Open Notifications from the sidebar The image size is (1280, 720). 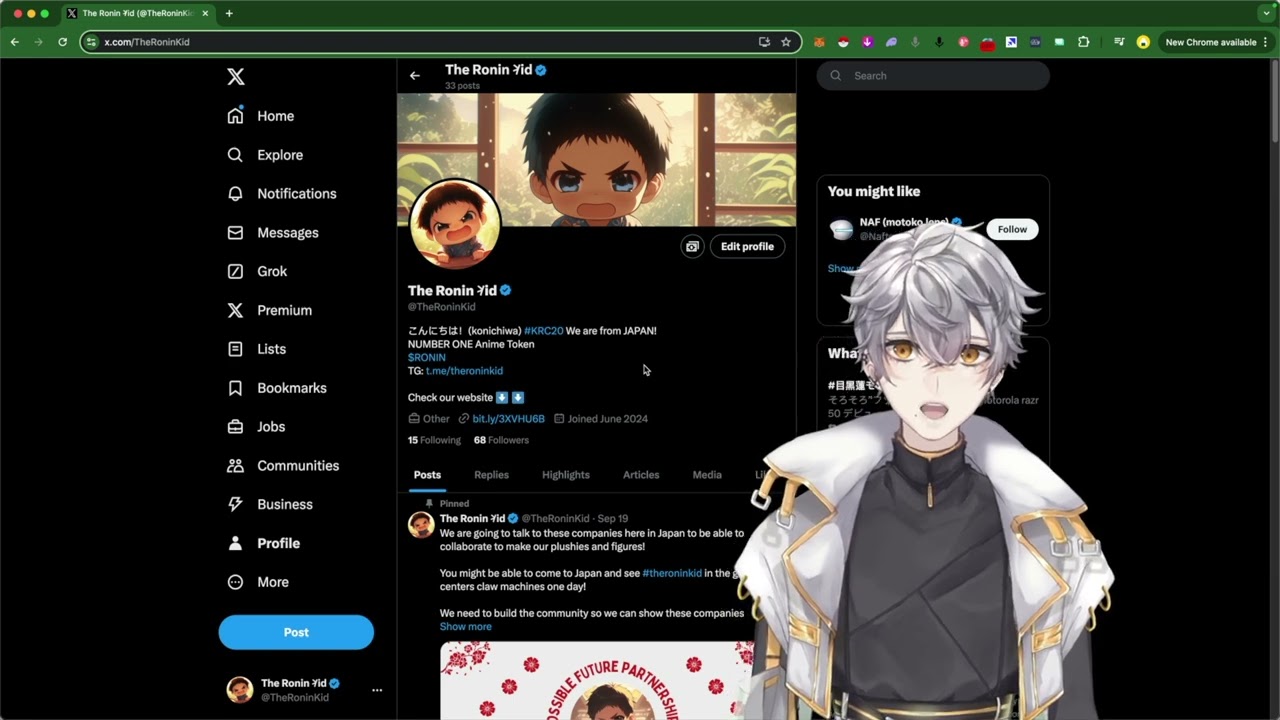click(281, 194)
